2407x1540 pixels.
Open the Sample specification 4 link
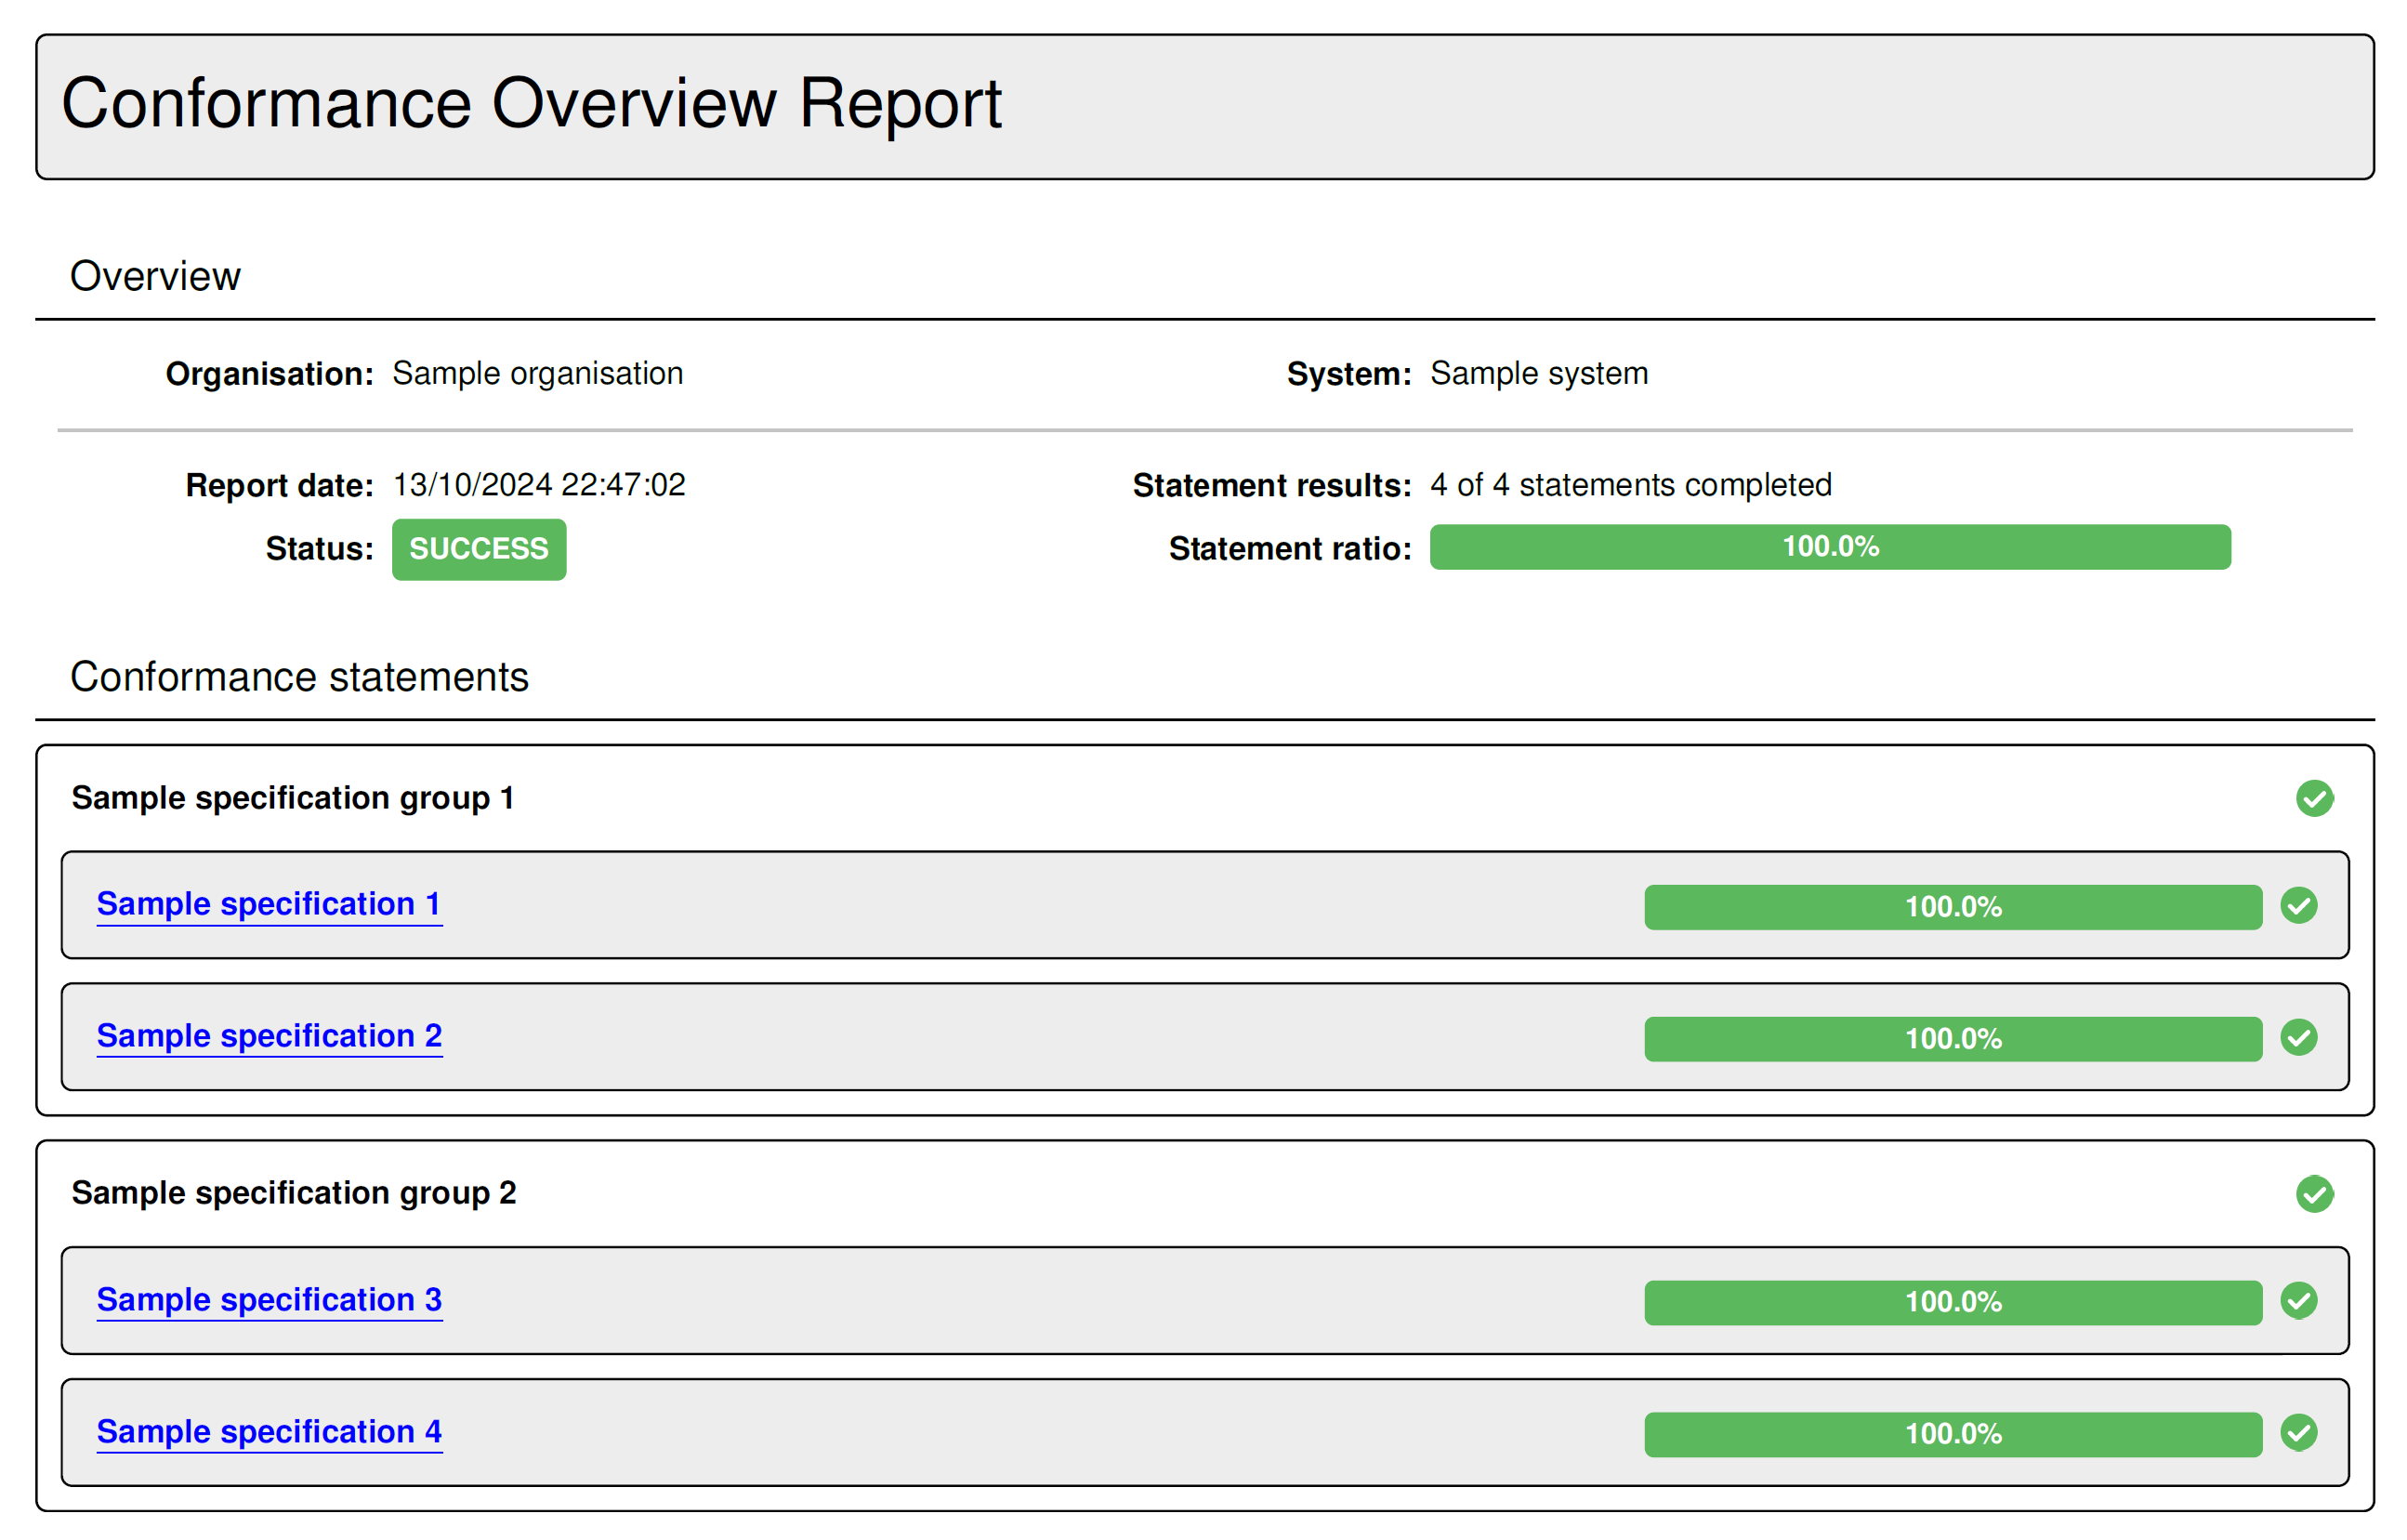tap(269, 1432)
